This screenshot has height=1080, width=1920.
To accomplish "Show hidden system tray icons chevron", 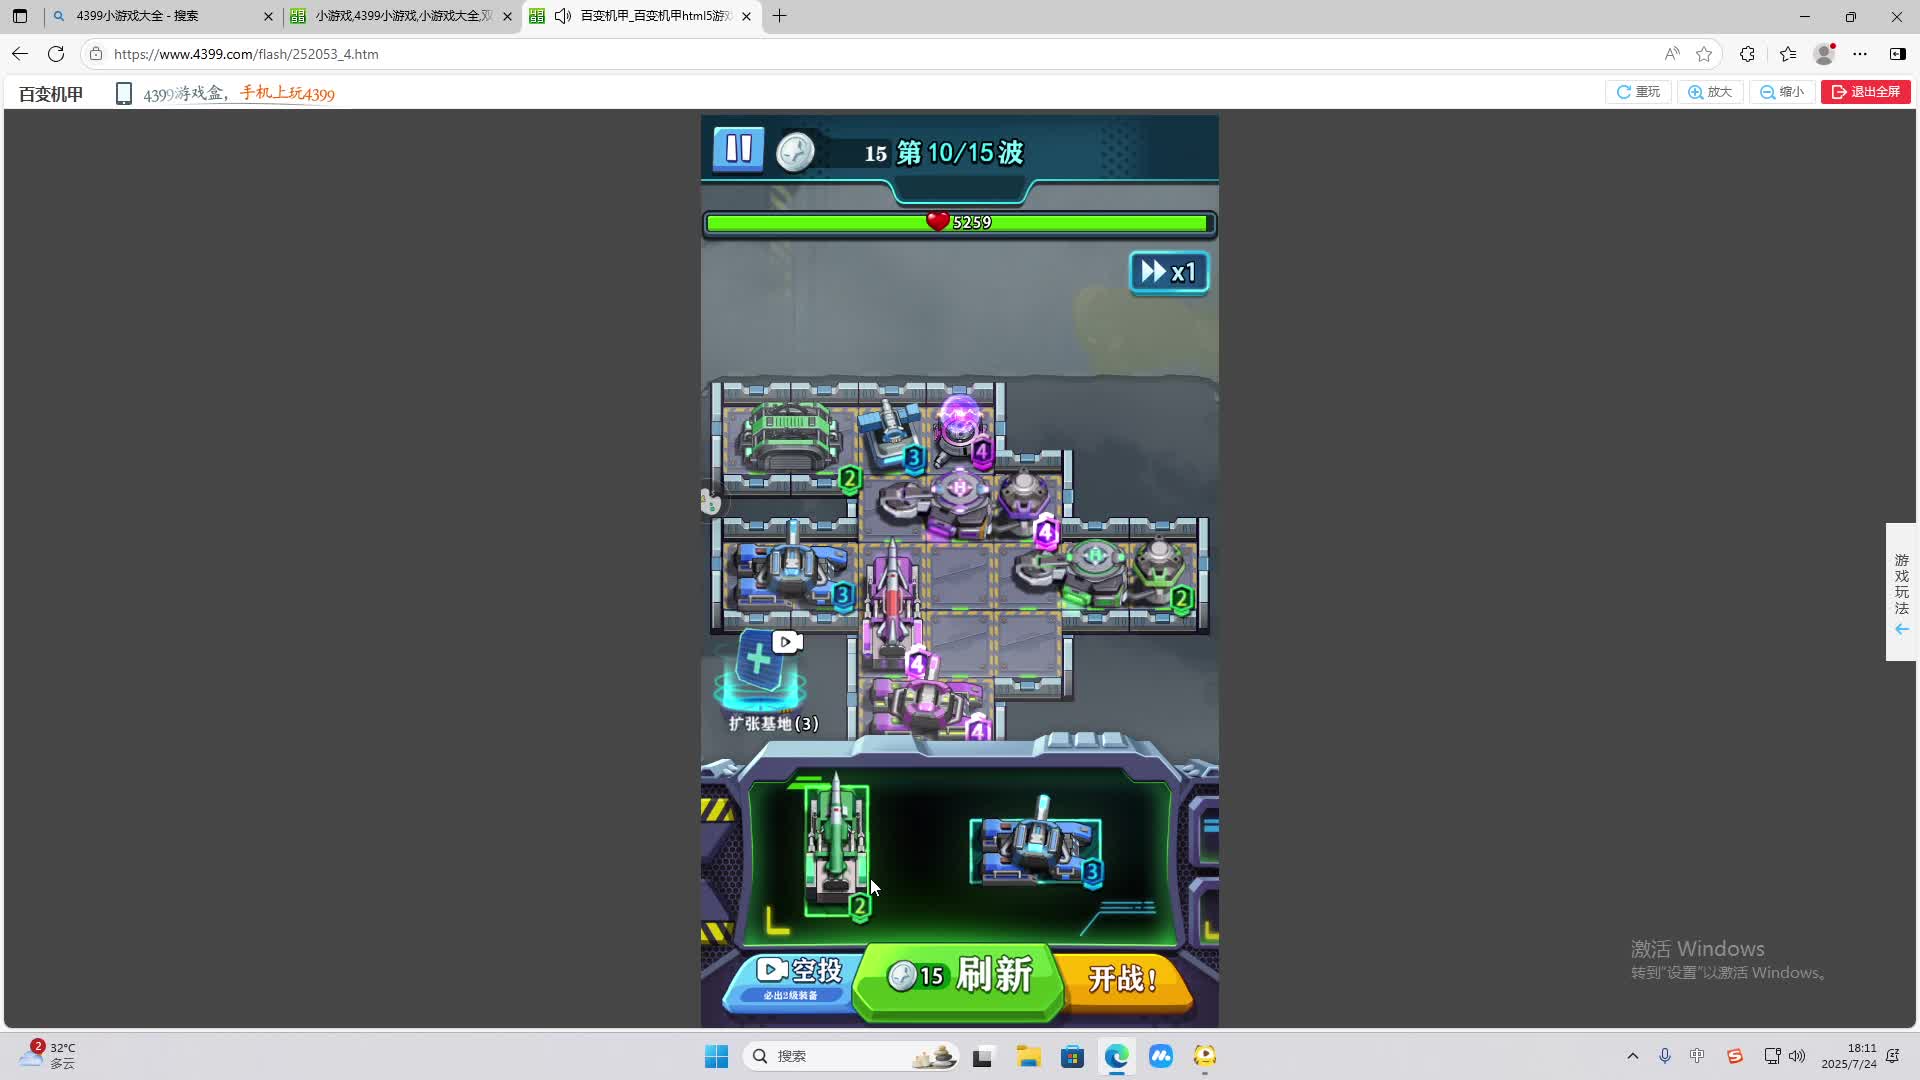I will point(1633,1056).
